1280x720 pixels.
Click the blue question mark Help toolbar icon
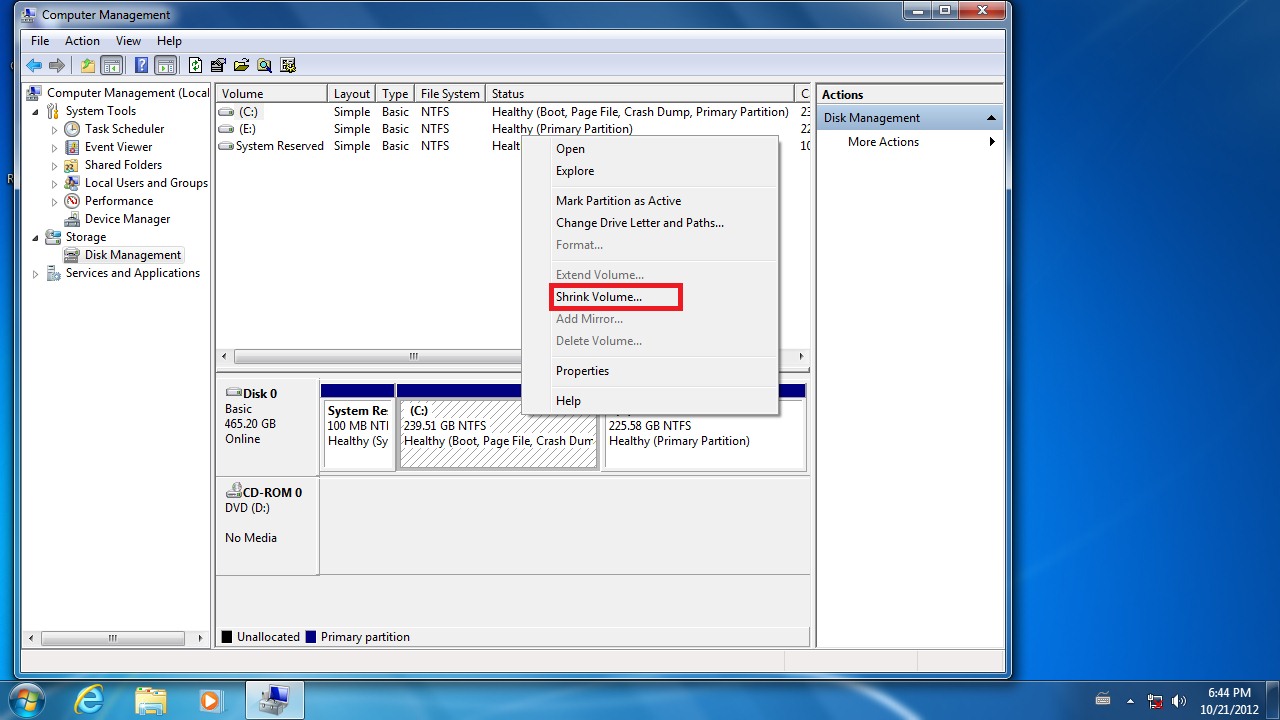pos(142,66)
